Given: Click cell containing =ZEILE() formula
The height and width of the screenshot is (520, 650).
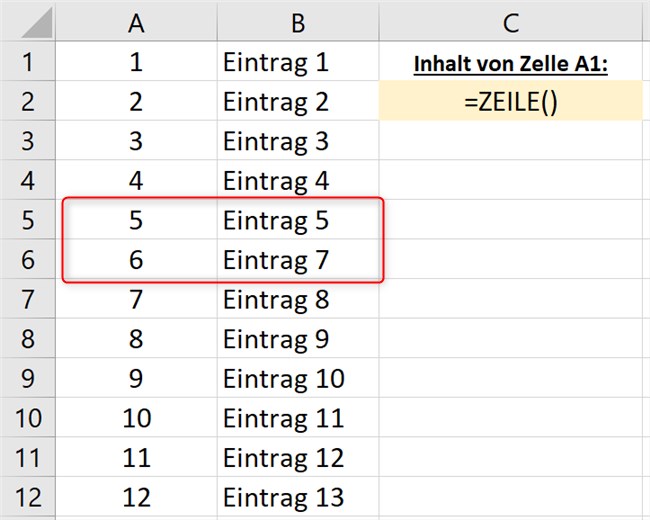Looking at the screenshot, I should [x=511, y=101].
